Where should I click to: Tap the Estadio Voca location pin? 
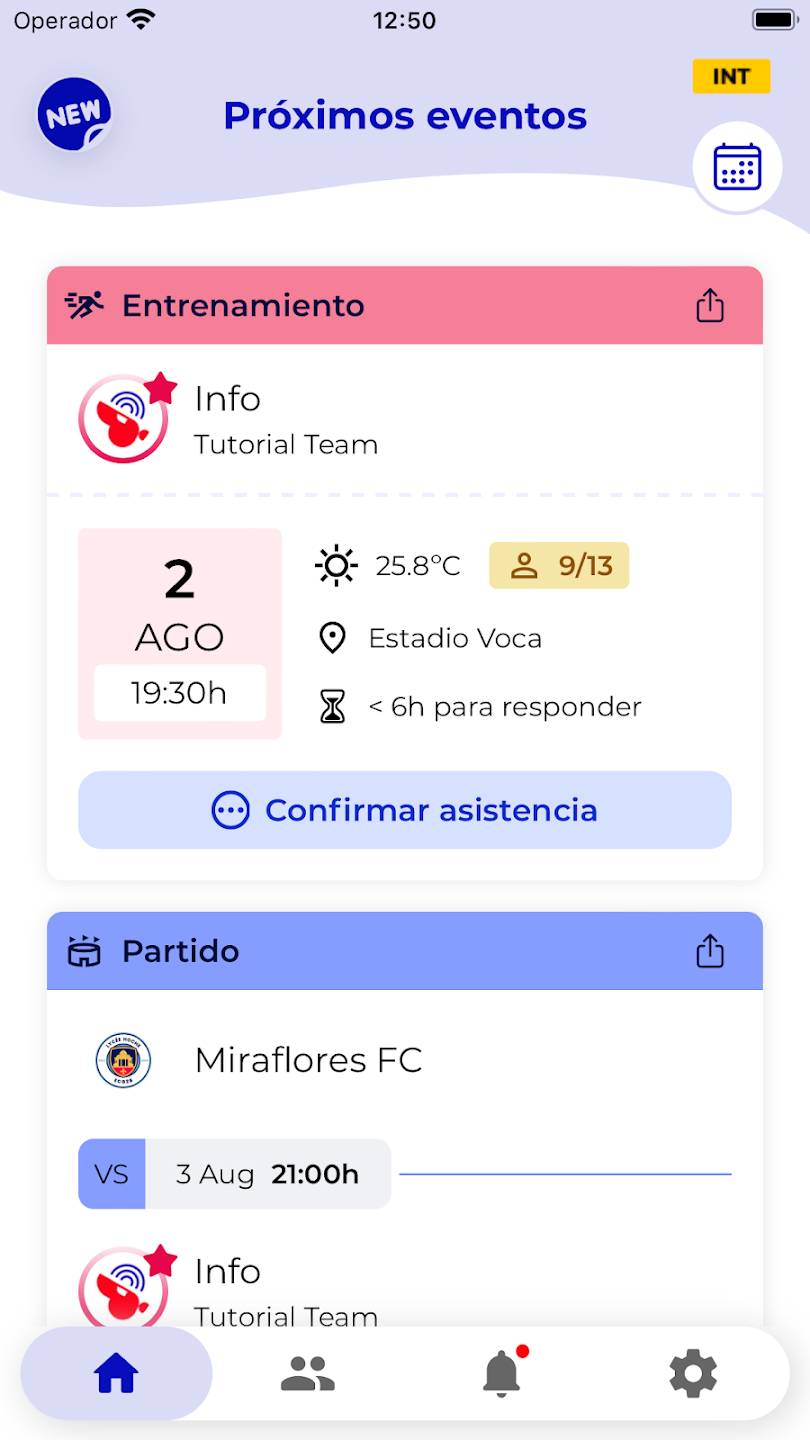[332, 638]
